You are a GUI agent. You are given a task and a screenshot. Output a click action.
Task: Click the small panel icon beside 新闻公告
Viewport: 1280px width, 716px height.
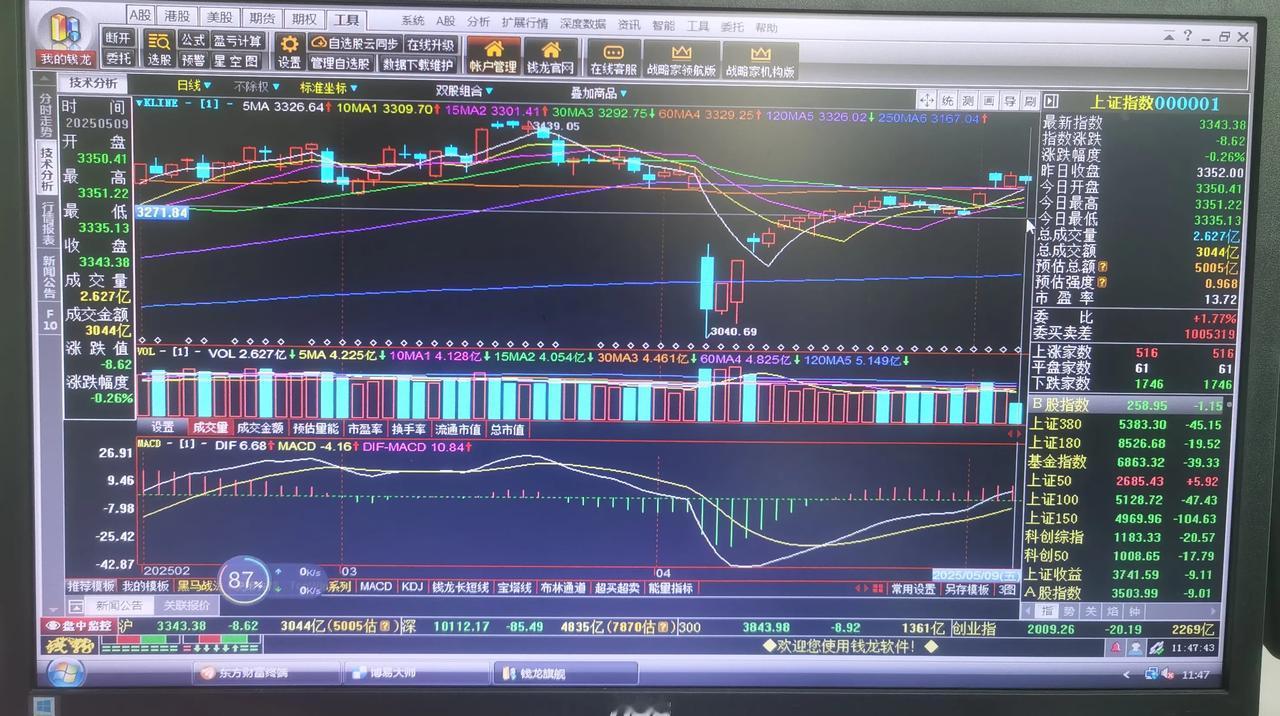76,606
